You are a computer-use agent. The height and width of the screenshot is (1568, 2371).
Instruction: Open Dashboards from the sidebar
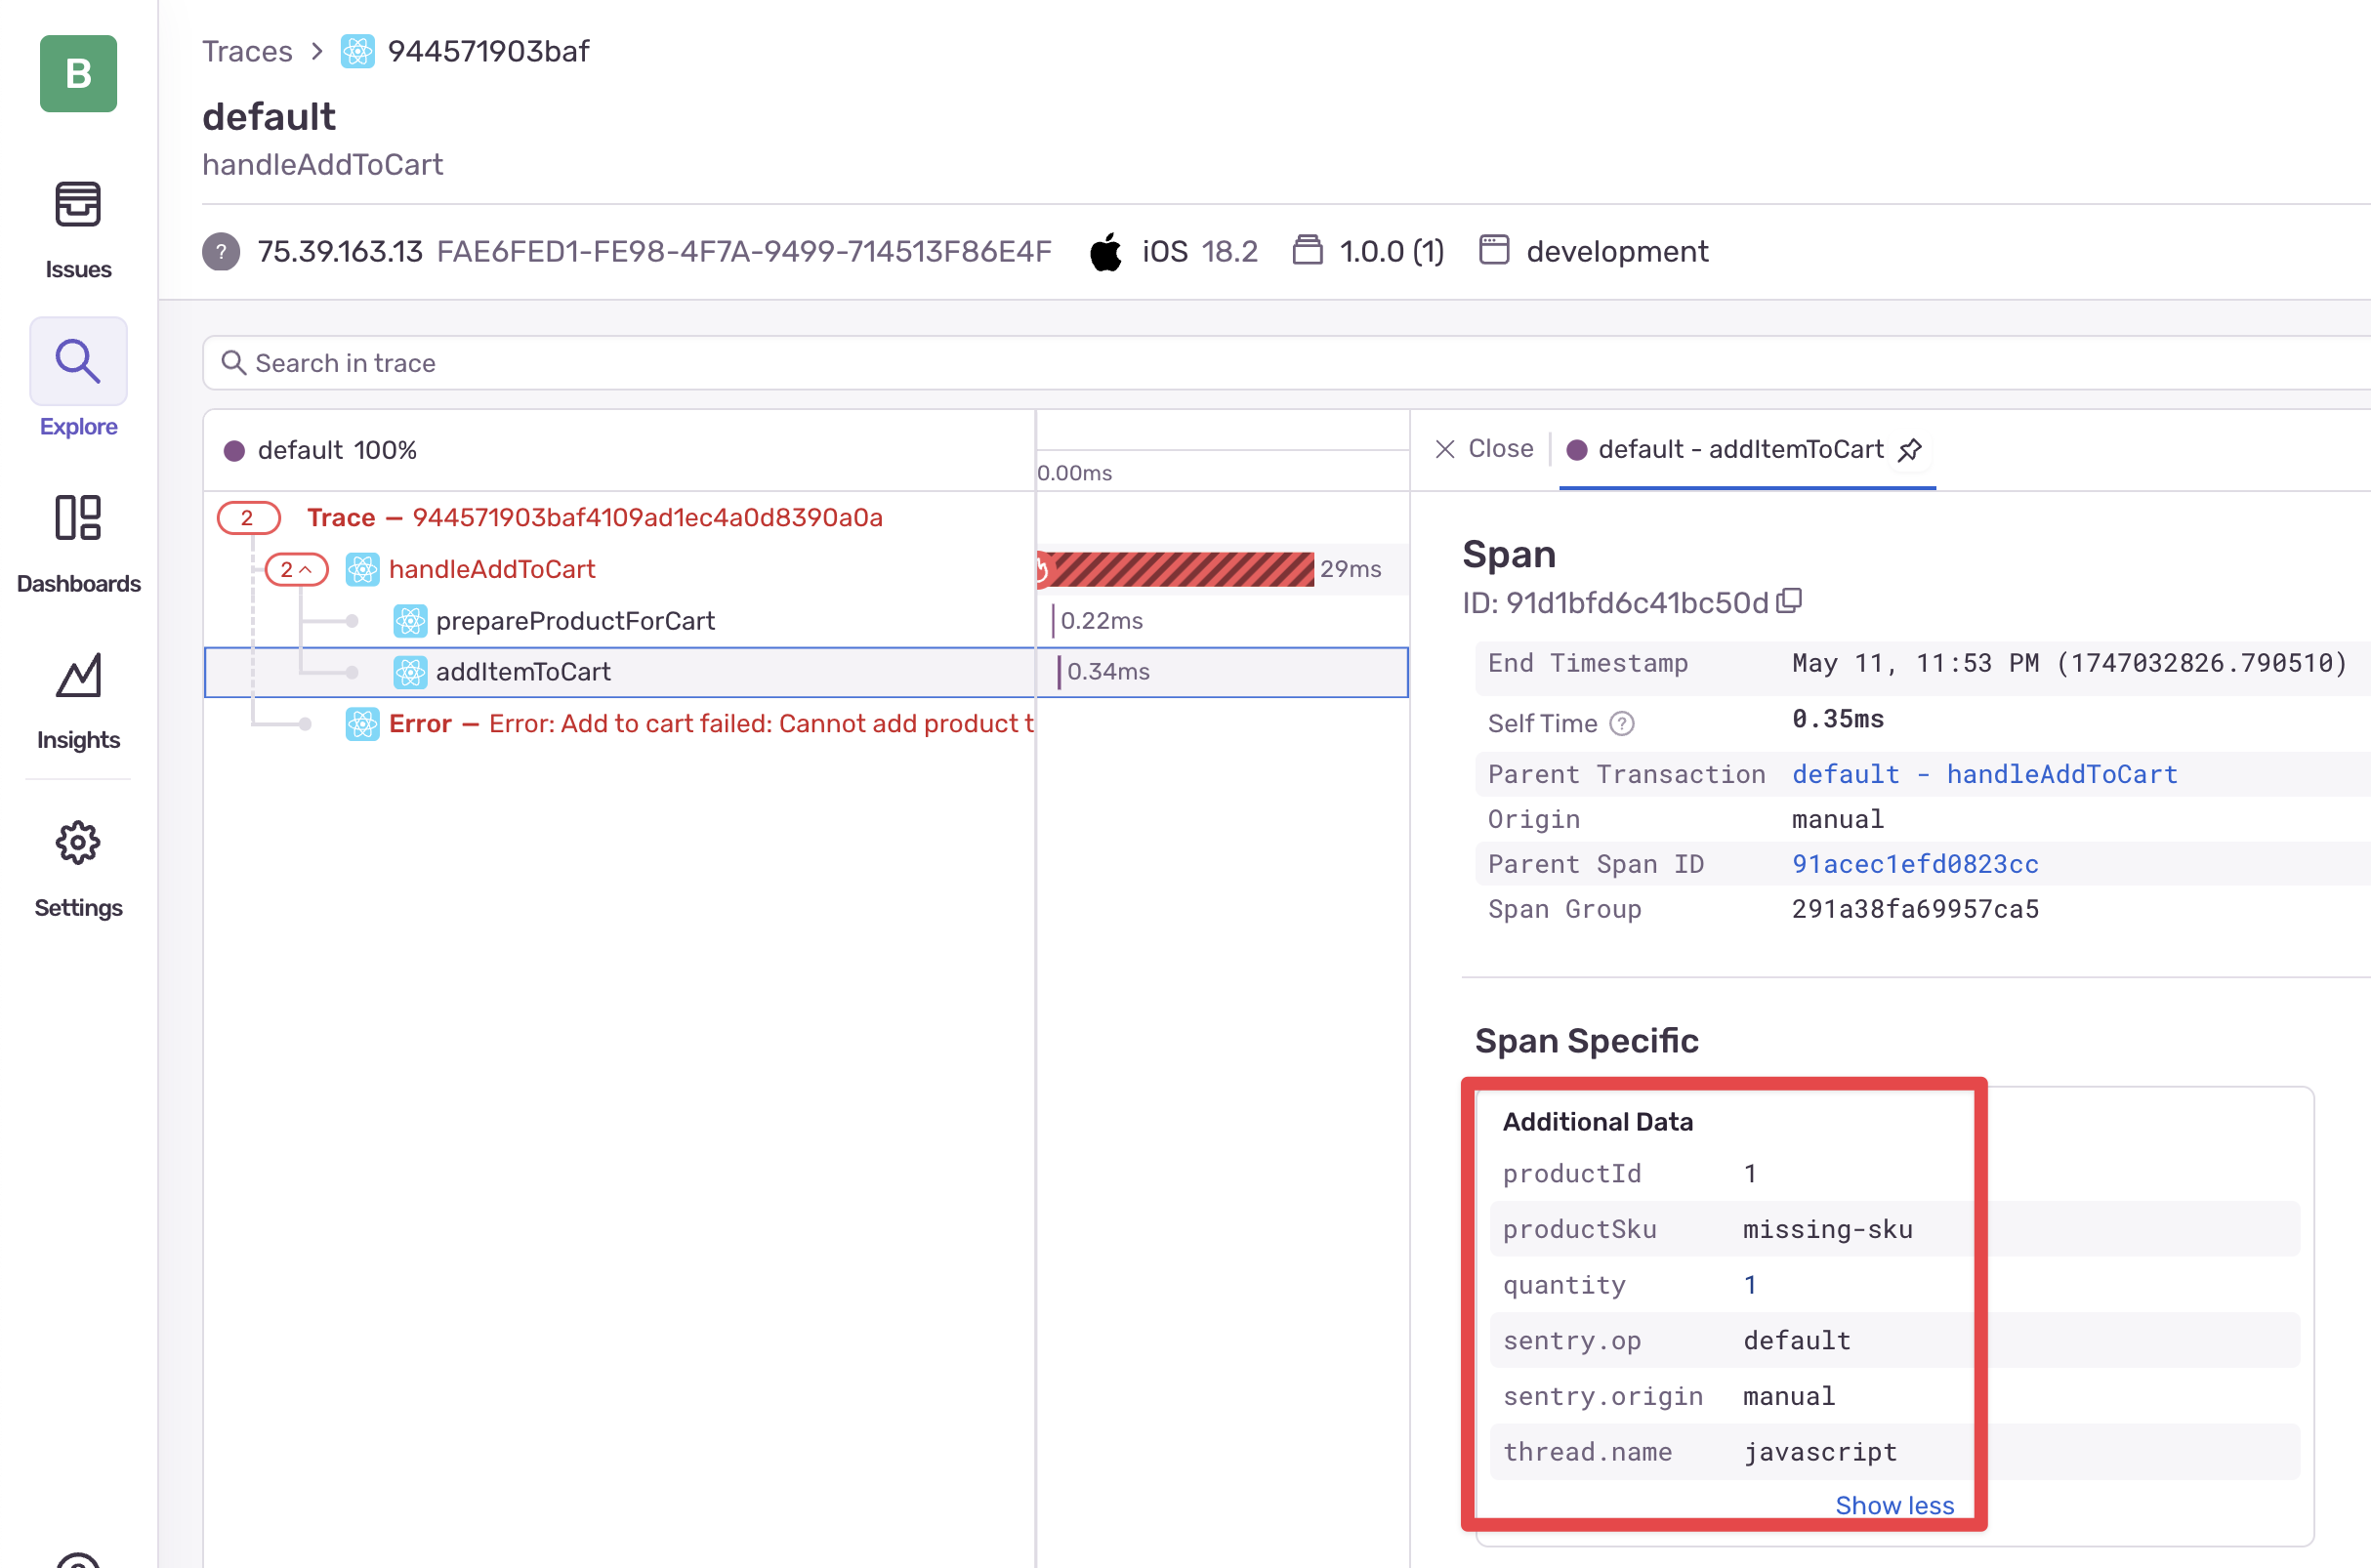pyautogui.click(x=78, y=544)
